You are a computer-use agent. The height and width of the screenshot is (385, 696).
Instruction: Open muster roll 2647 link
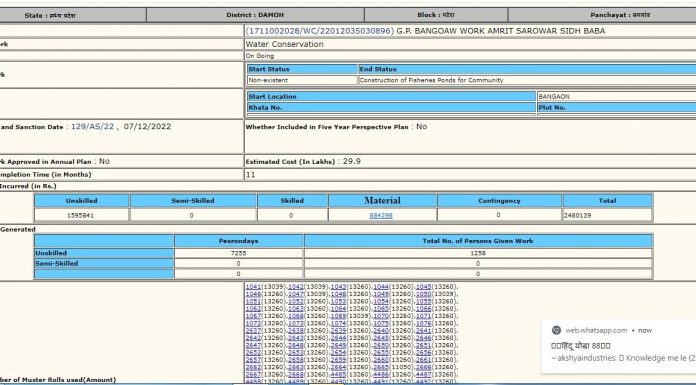253,345
